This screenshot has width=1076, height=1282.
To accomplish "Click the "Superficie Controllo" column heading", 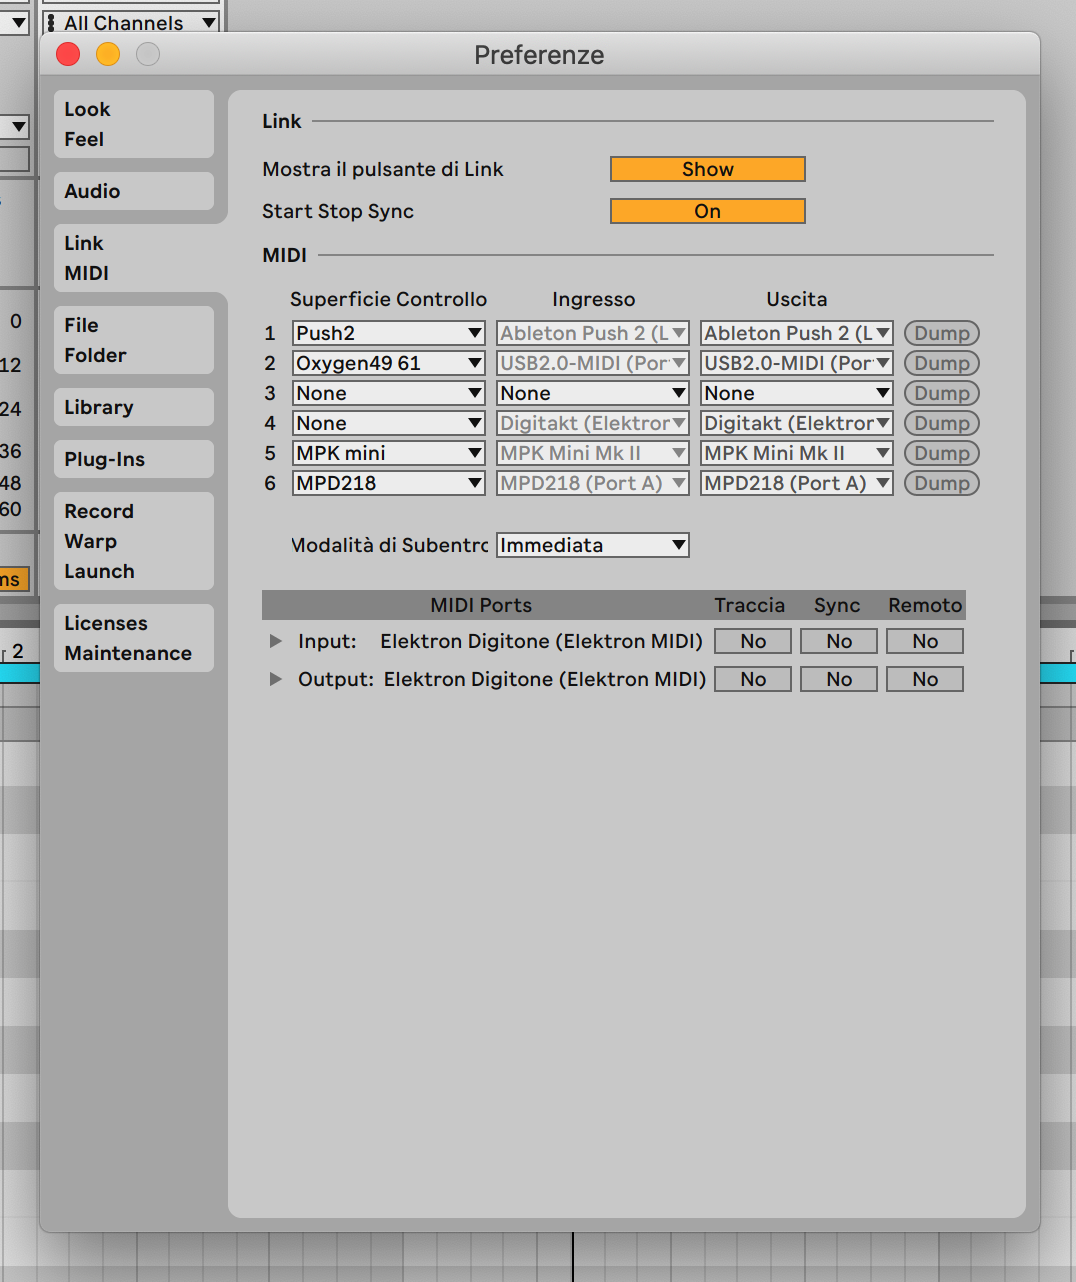I will 389,299.
